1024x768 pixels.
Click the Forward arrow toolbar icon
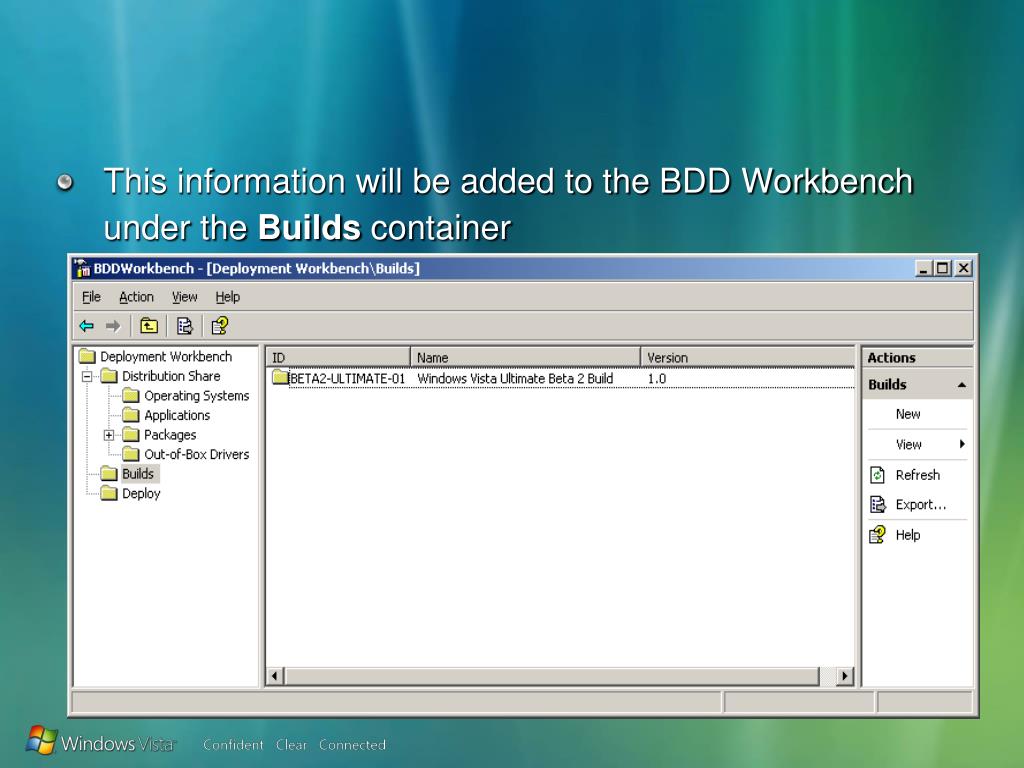pyautogui.click(x=113, y=326)
